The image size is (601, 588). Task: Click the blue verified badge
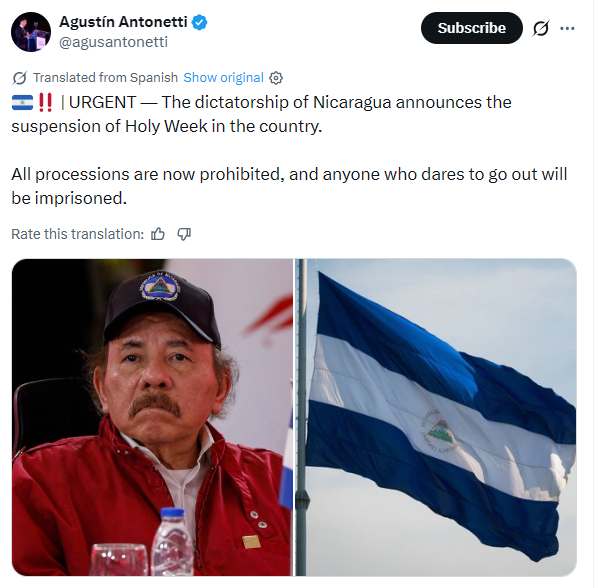[199, 22]
